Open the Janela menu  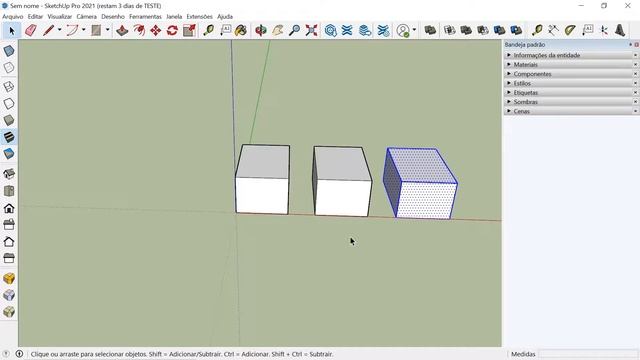tap(174, 17)
